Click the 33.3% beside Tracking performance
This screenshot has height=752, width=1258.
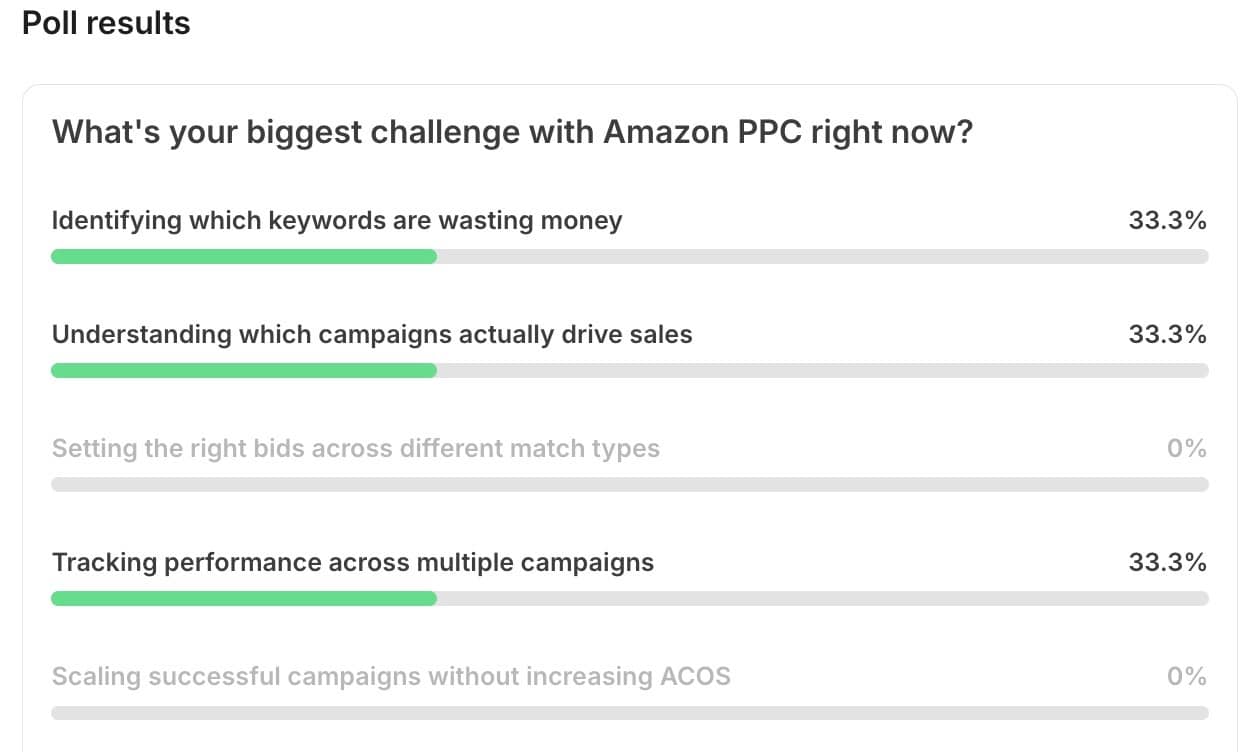[x=1167, y=562]
